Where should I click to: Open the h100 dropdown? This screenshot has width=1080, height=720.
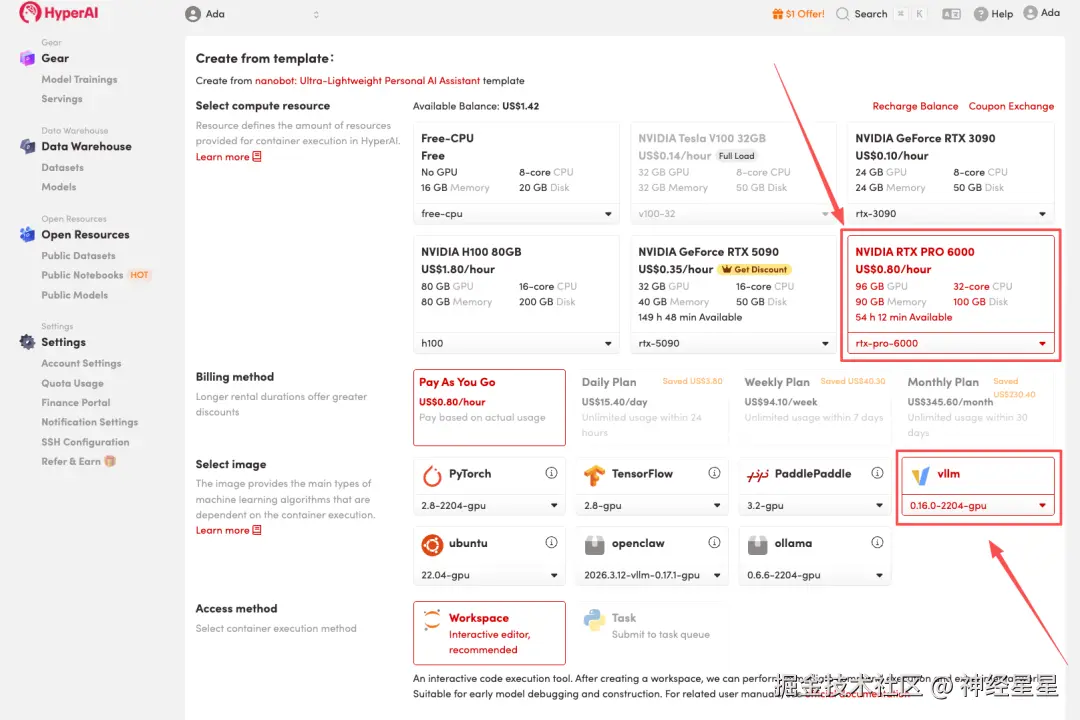(x=516, y=343)
